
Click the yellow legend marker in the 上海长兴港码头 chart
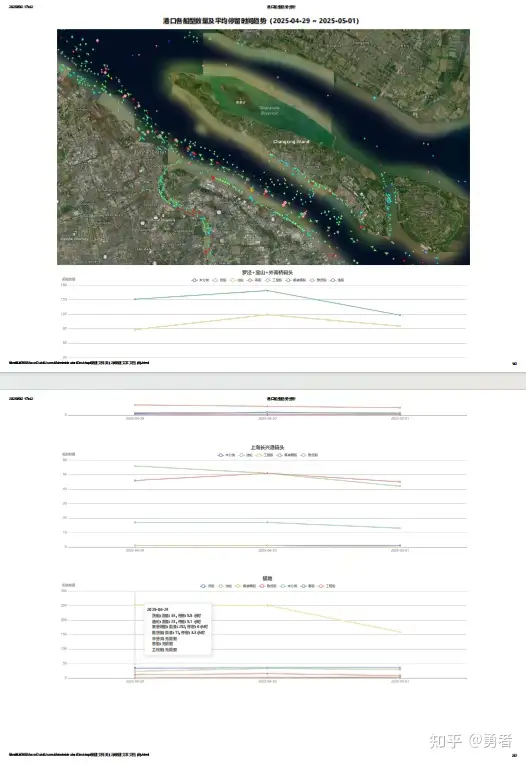coord(259,455)
